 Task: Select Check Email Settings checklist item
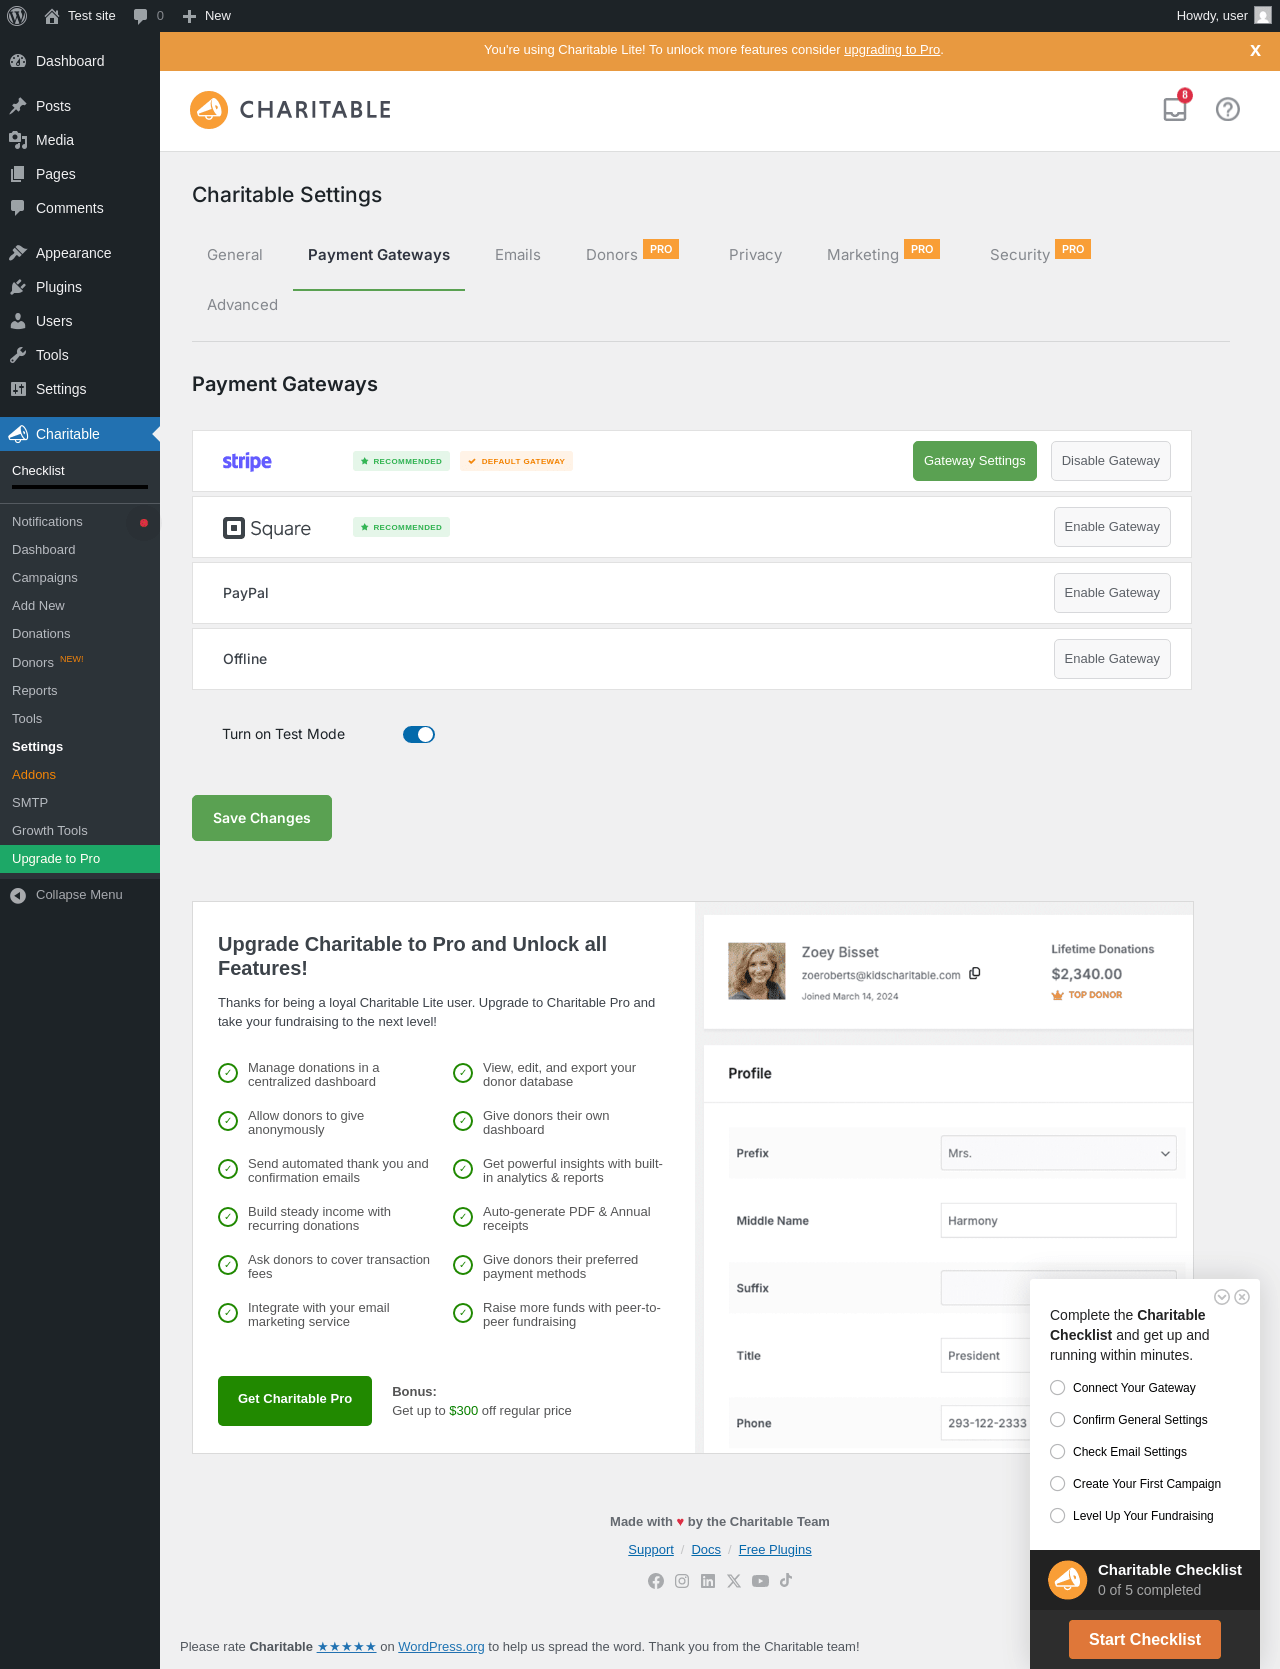tap(1119, 1452)
